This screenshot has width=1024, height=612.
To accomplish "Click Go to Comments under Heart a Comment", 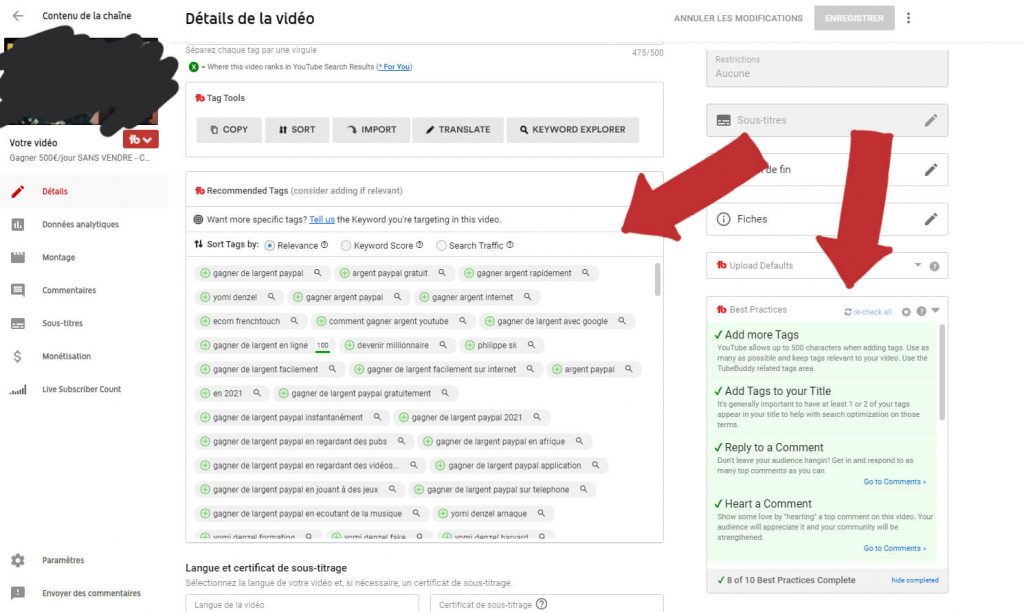I will (895, 548).
